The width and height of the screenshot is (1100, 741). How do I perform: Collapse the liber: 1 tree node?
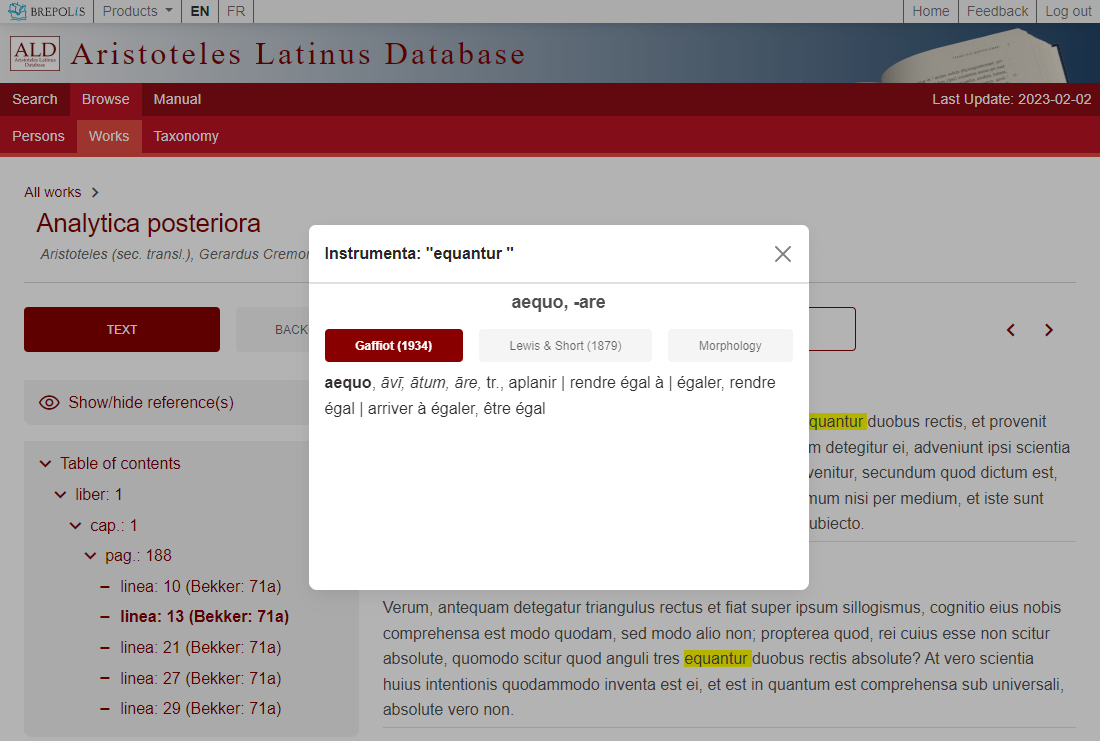(x=60, y=494)
